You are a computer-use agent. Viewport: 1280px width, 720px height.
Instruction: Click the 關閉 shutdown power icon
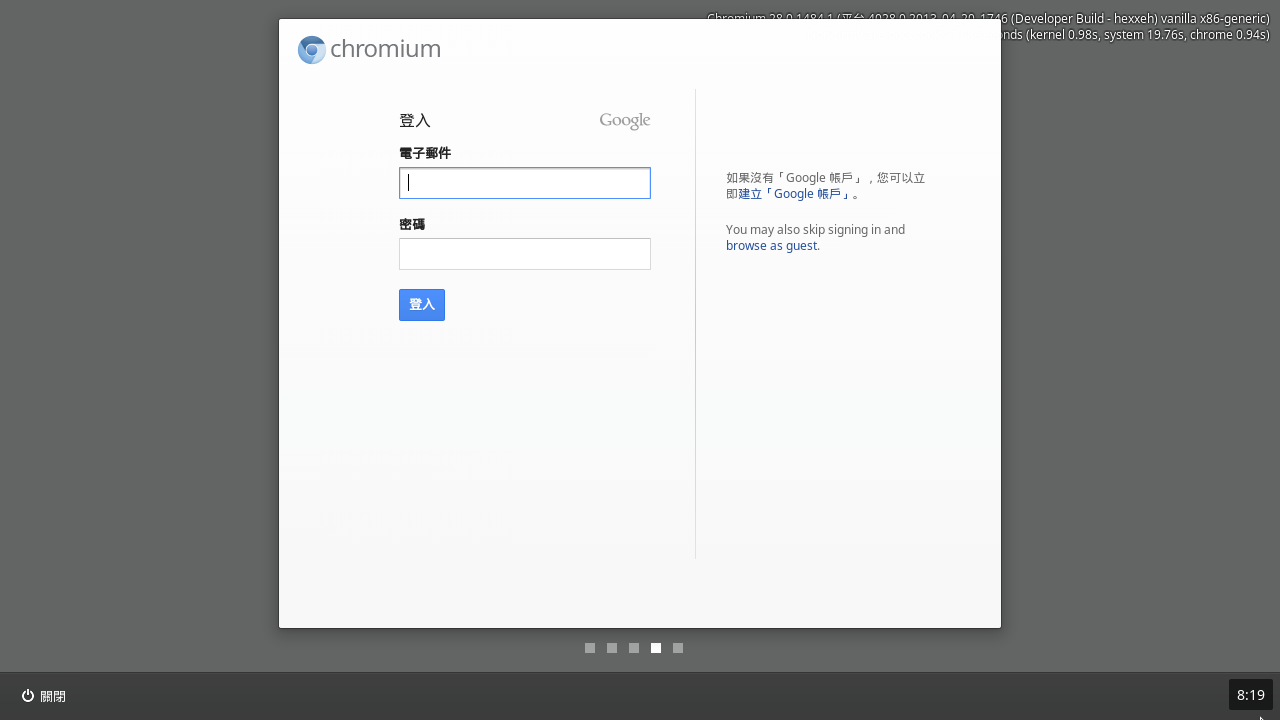[28, 696]
